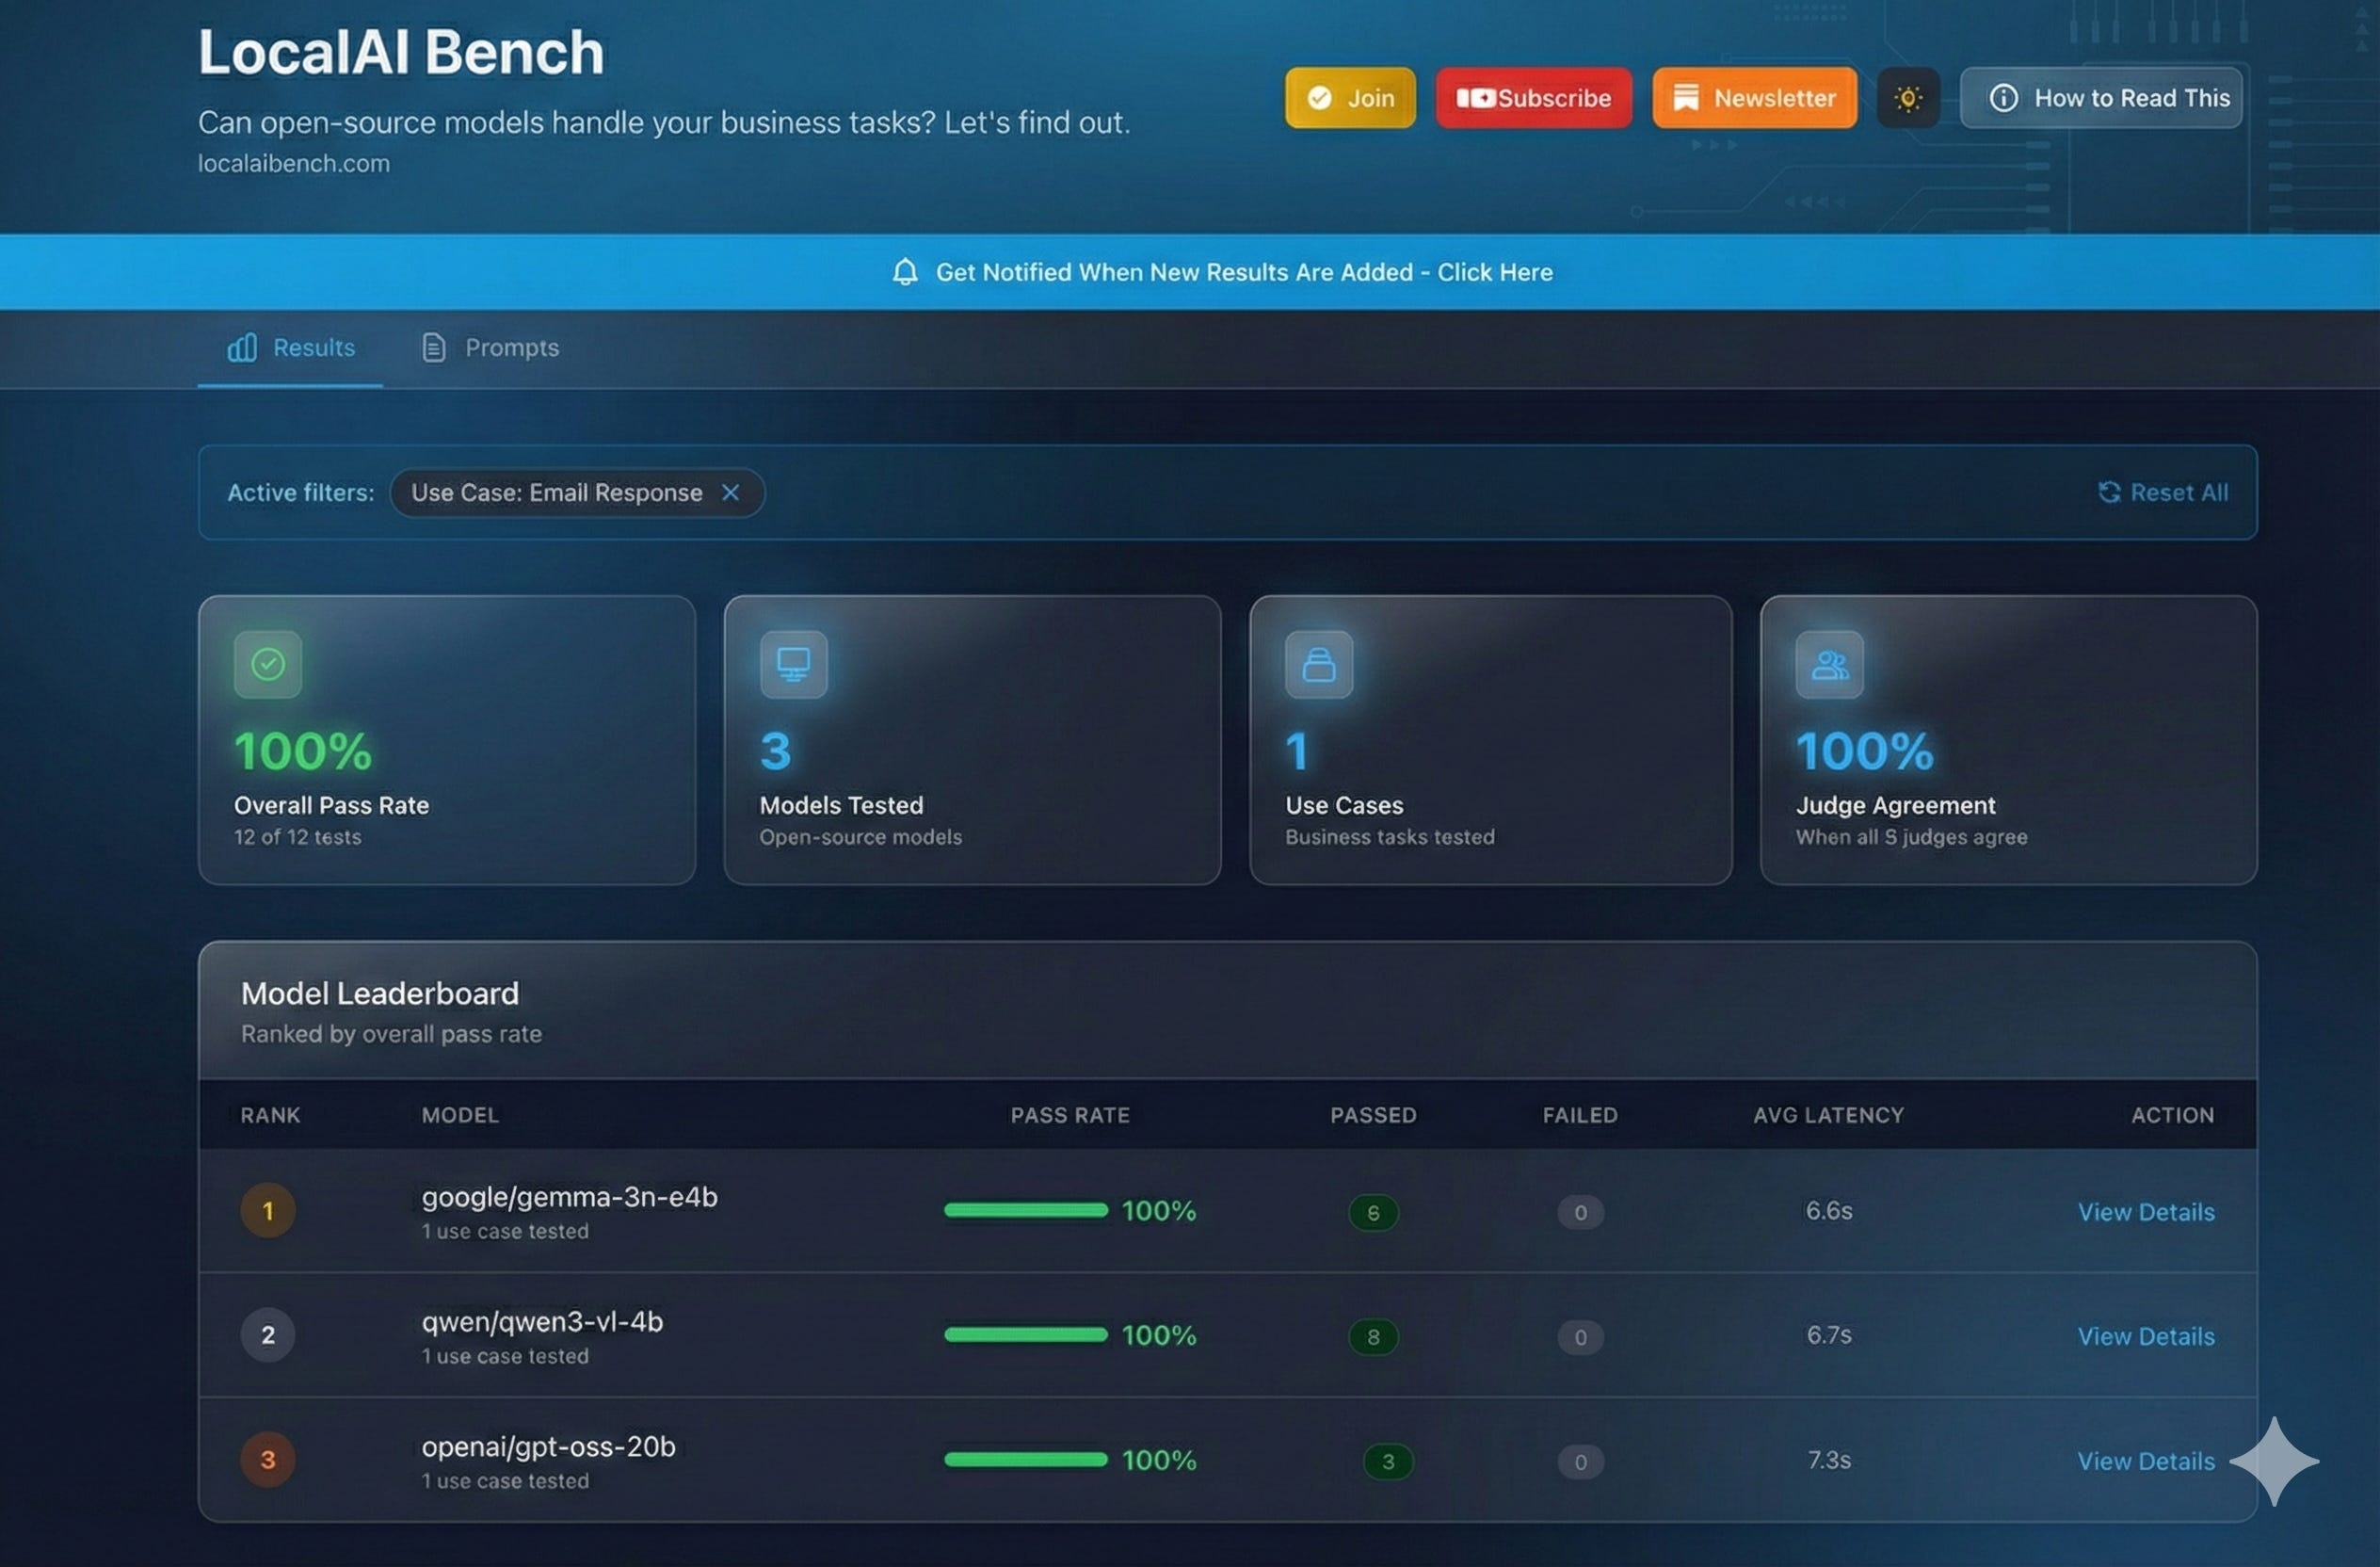Click the PASSED column header

[1373, 1115]
